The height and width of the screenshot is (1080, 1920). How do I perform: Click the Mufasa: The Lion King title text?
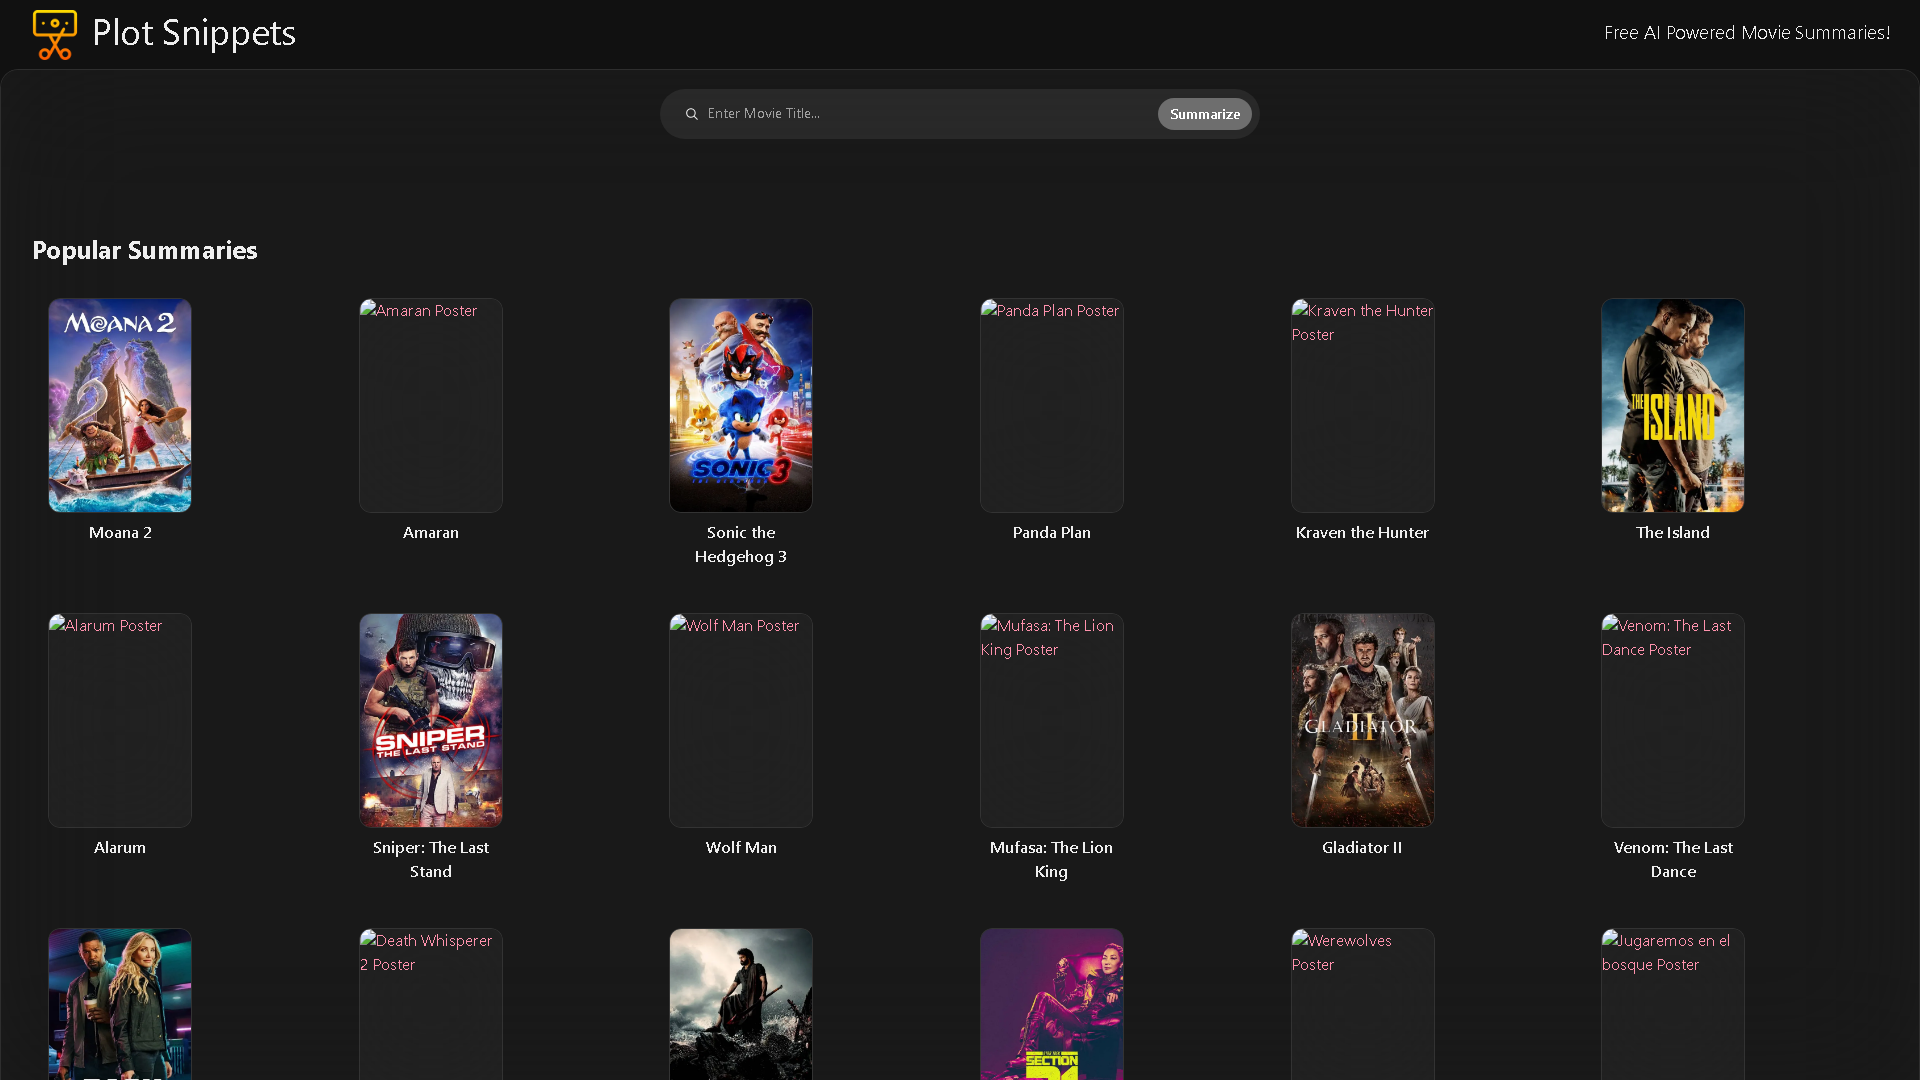tap(1052, 860)
